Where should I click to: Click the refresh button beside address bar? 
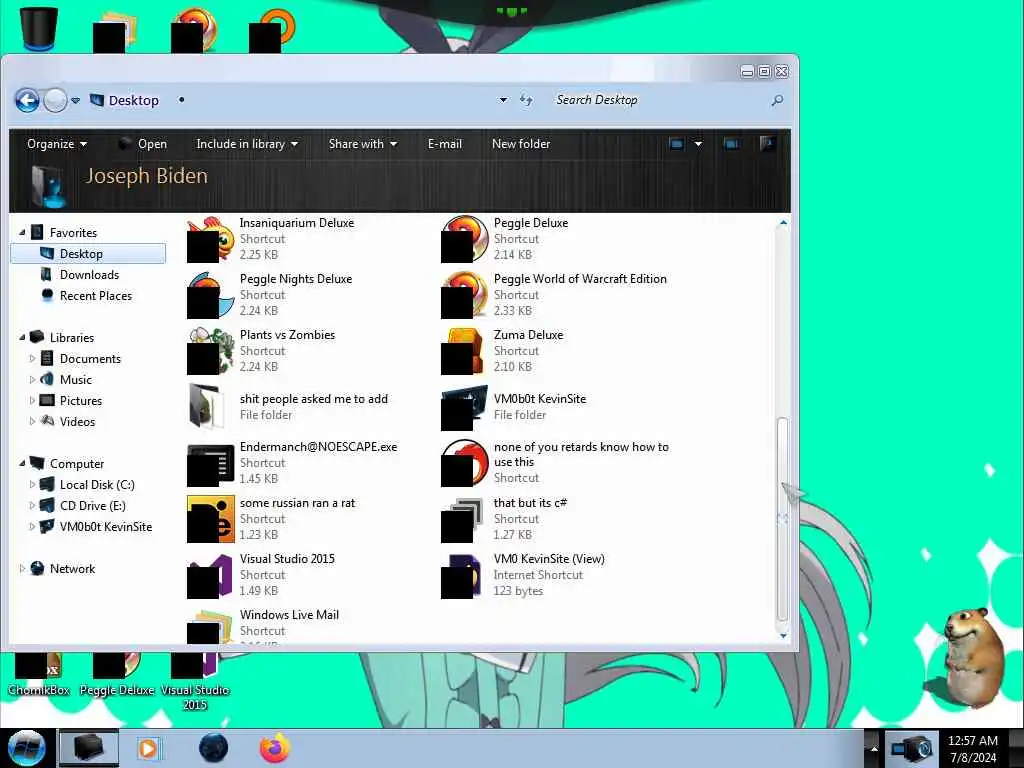(x=526, y=100)
